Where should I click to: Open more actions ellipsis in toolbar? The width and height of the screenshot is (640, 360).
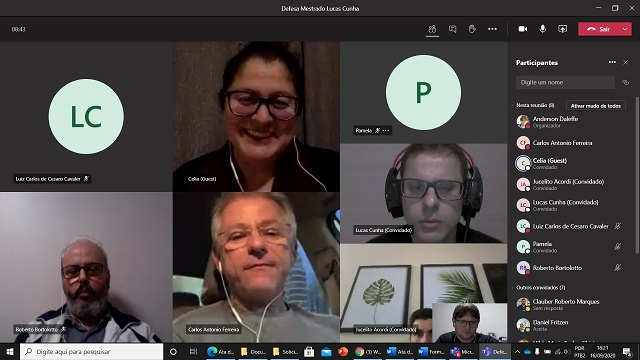[493, 29]
